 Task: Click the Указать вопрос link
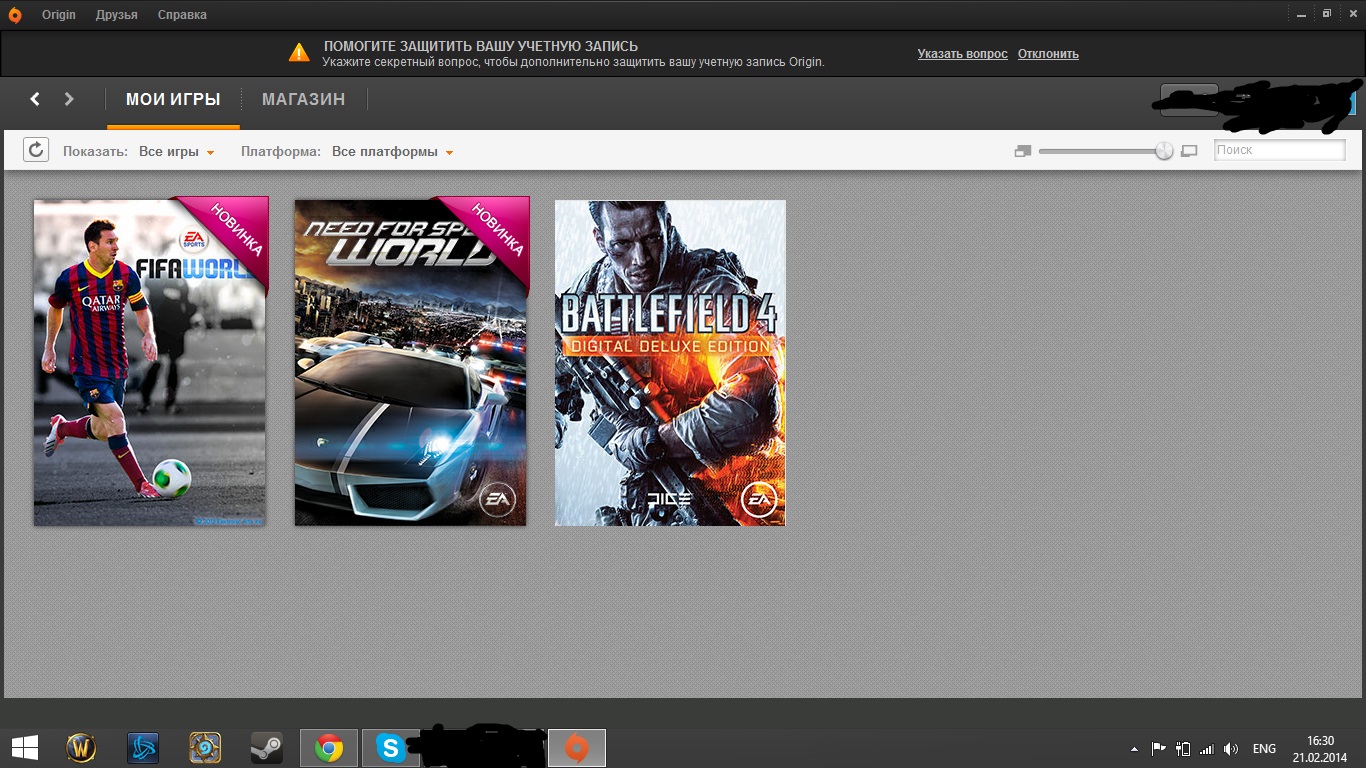tap(963, 54)
